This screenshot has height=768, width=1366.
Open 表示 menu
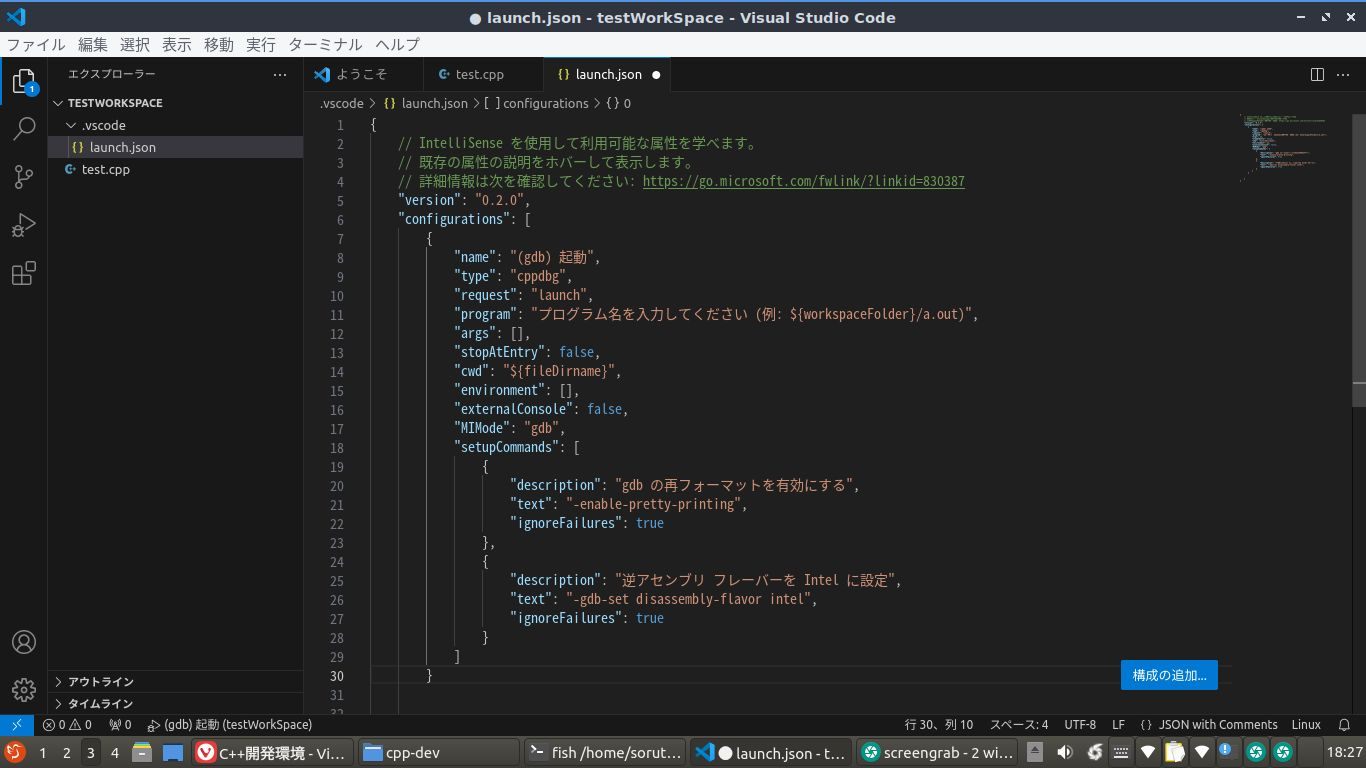[176, 45]
